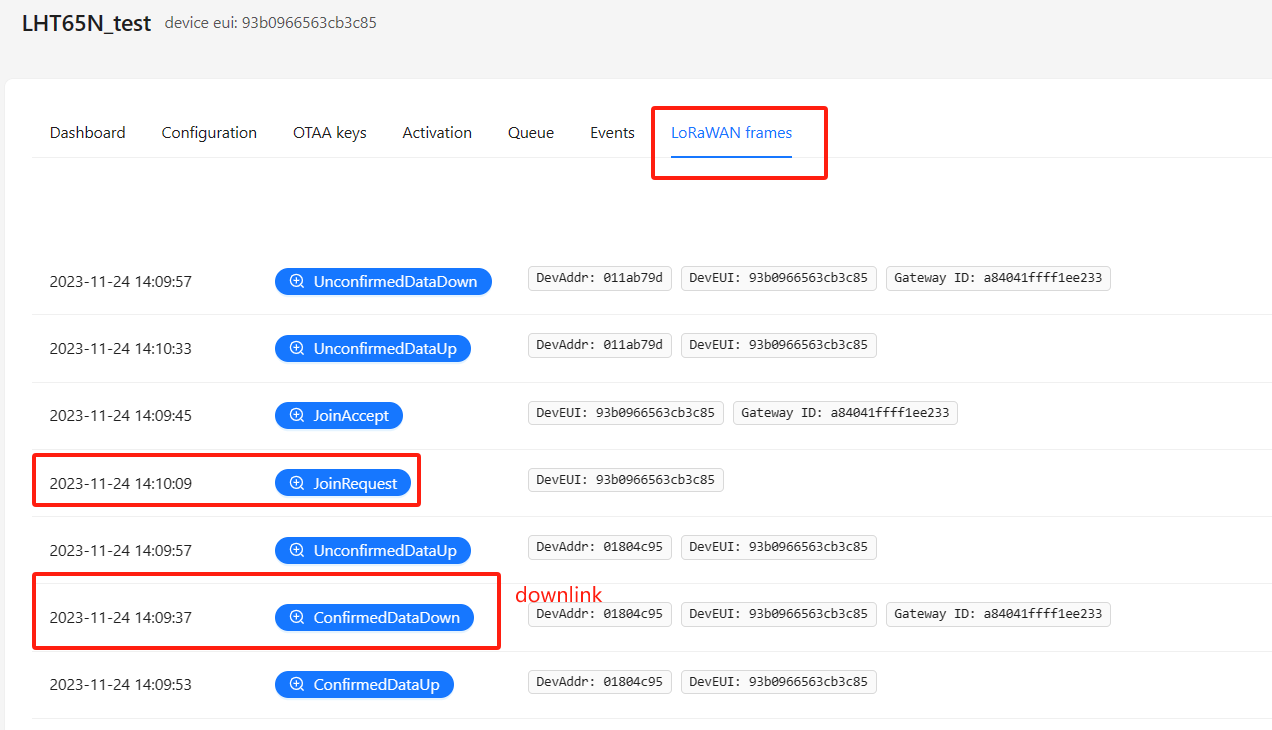This screenshot has width=1272, height=730.
Task: Click the device eui text in header
Action: (271, 22)
